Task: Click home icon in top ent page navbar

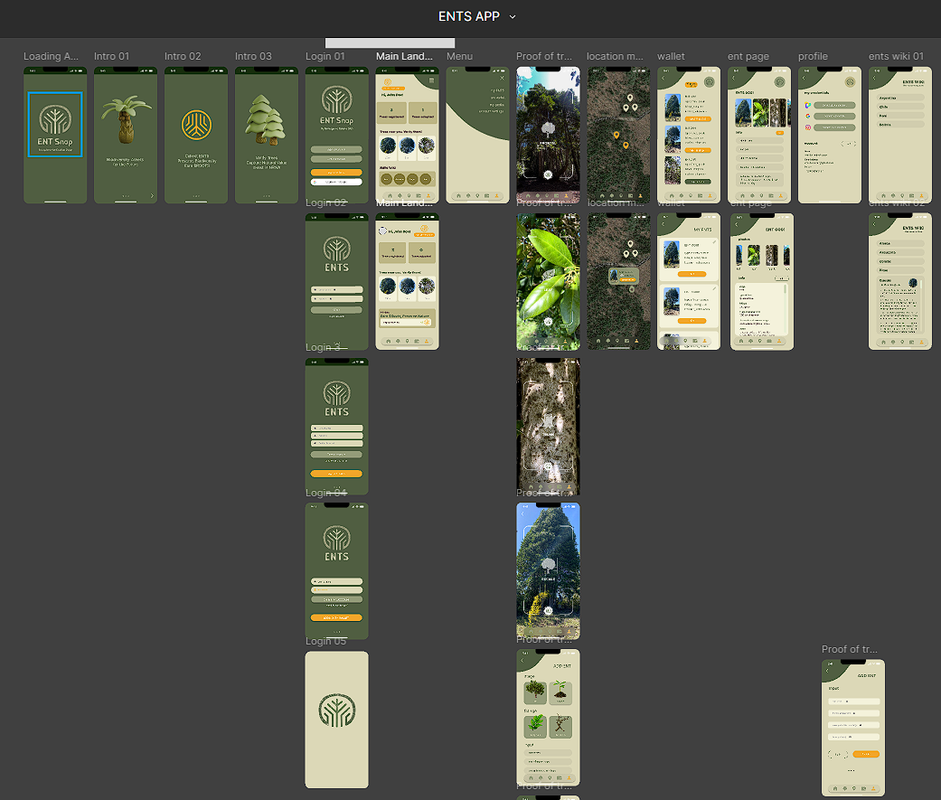Action: pyautogui.click(x=742, y=196)
